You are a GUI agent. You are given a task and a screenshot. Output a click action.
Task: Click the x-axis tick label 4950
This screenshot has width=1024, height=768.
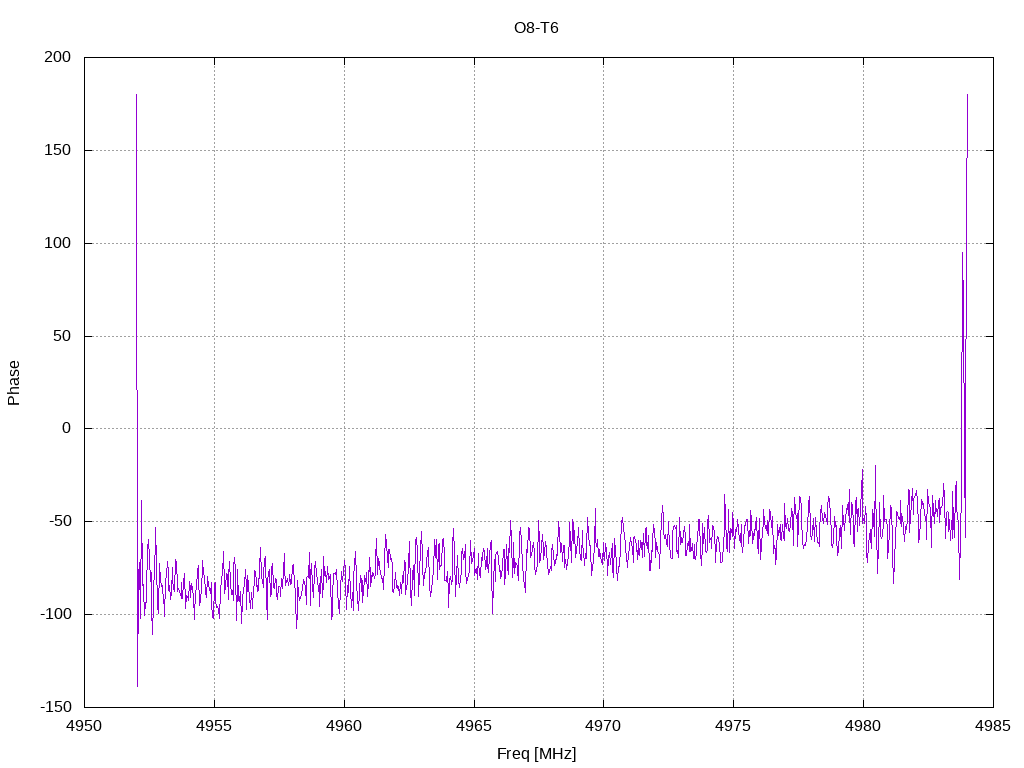84,726
